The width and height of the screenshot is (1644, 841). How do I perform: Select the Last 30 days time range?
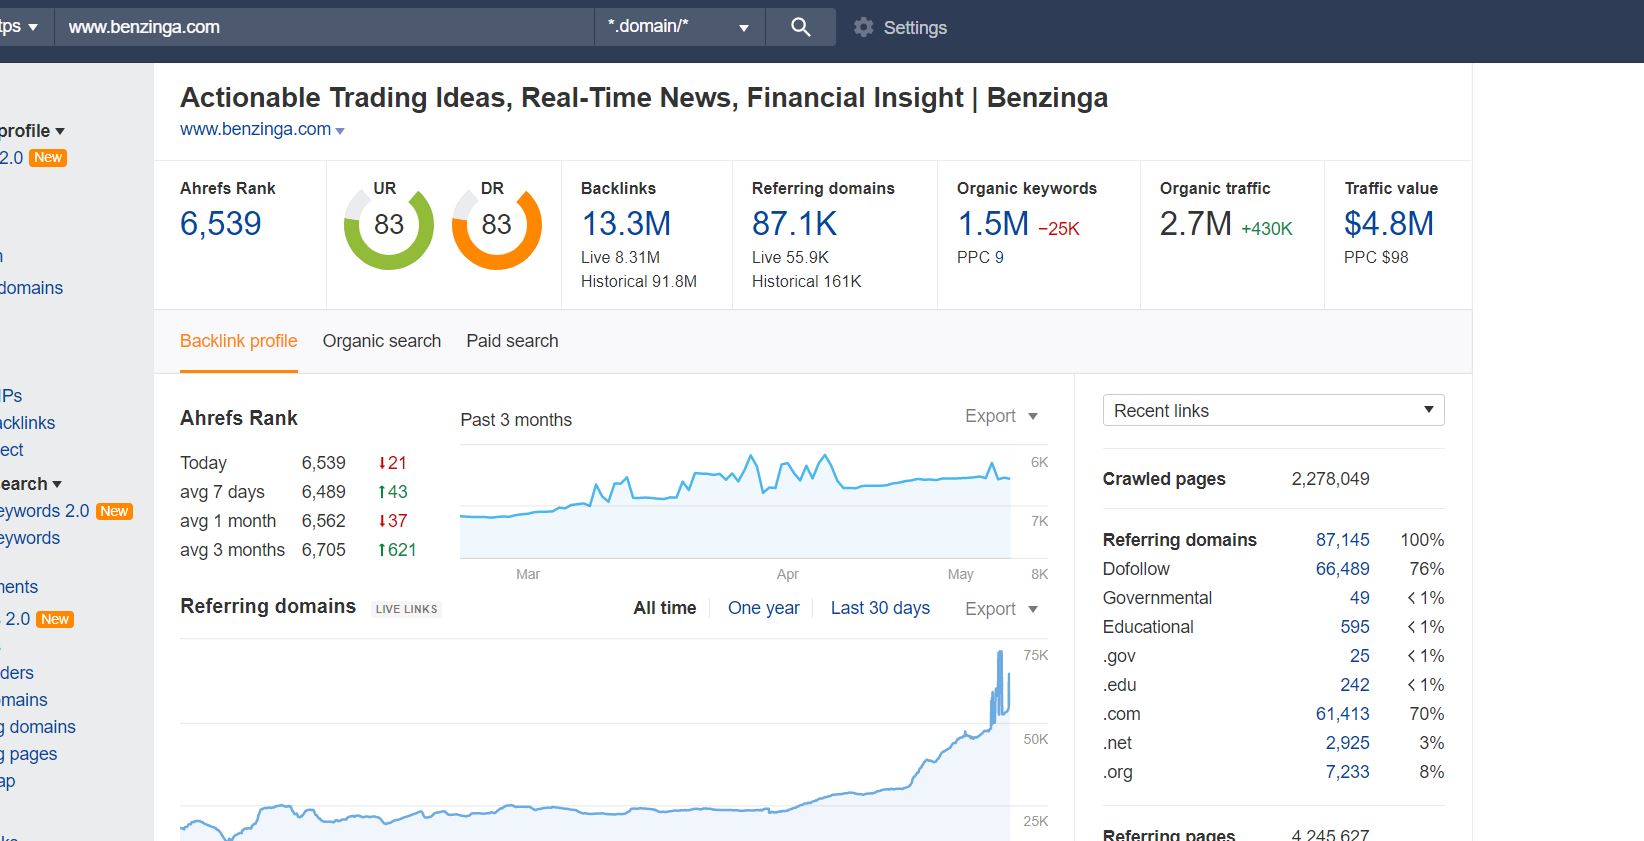point(880,608)
